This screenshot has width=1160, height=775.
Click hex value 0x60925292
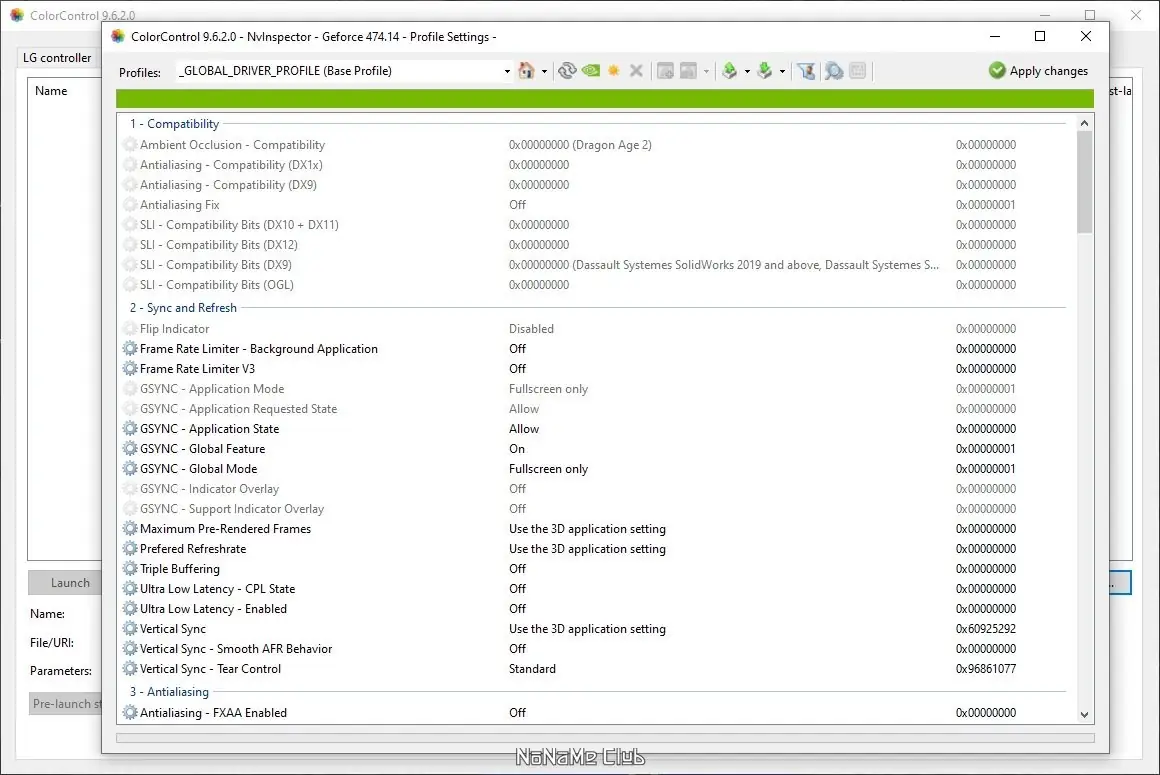click(985, 629)
